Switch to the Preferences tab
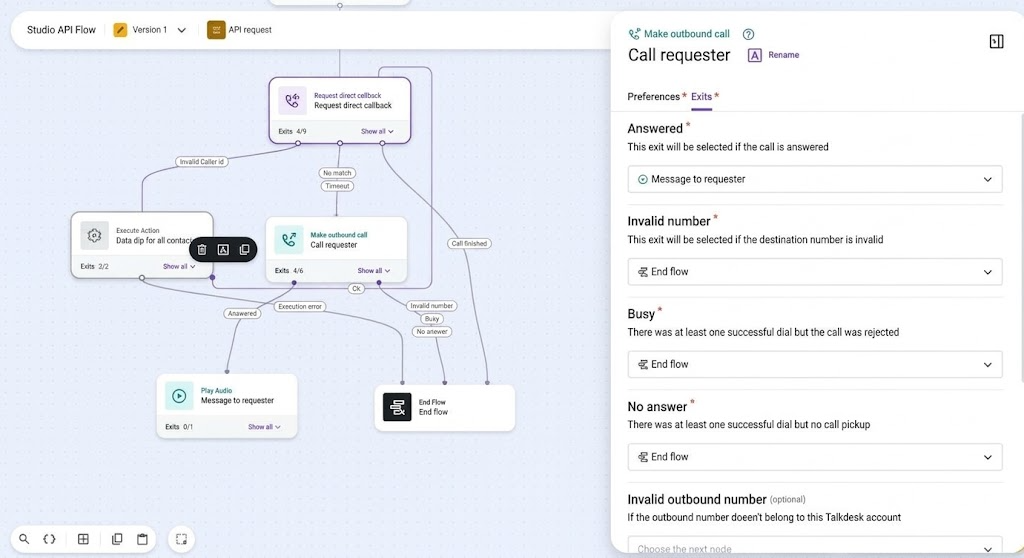1024x558 pixels. click(654, 97)
